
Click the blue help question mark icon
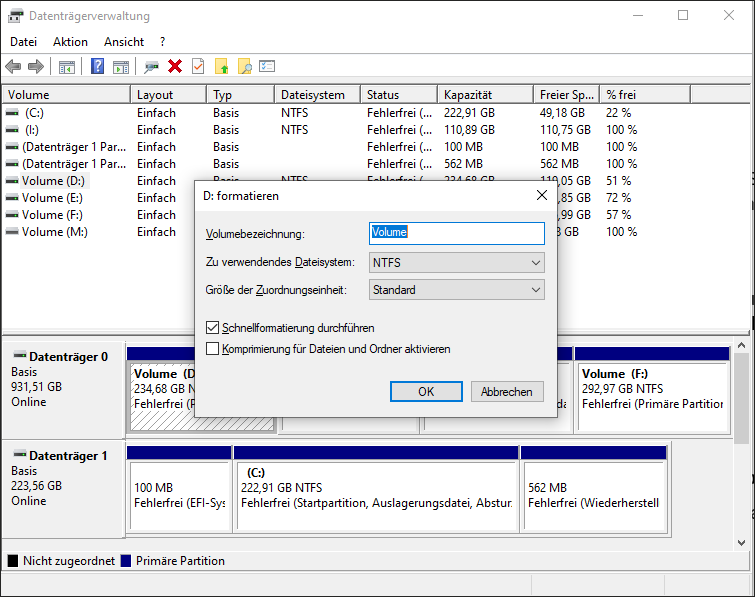97,67
